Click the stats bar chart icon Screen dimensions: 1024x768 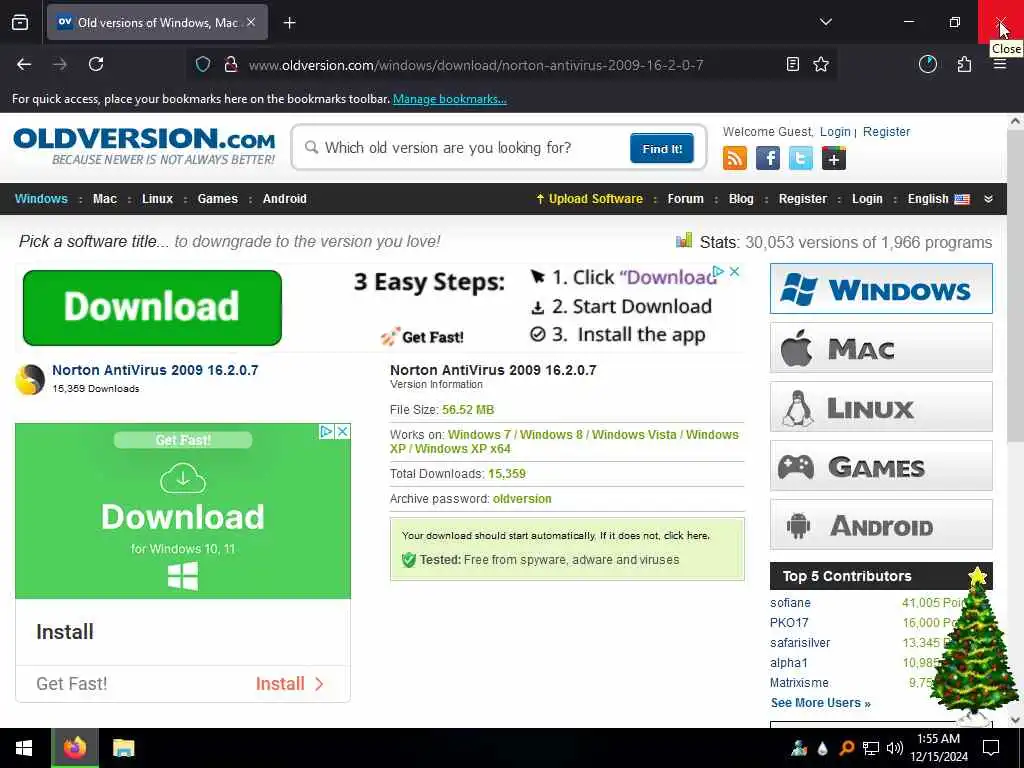coord(684,240)
